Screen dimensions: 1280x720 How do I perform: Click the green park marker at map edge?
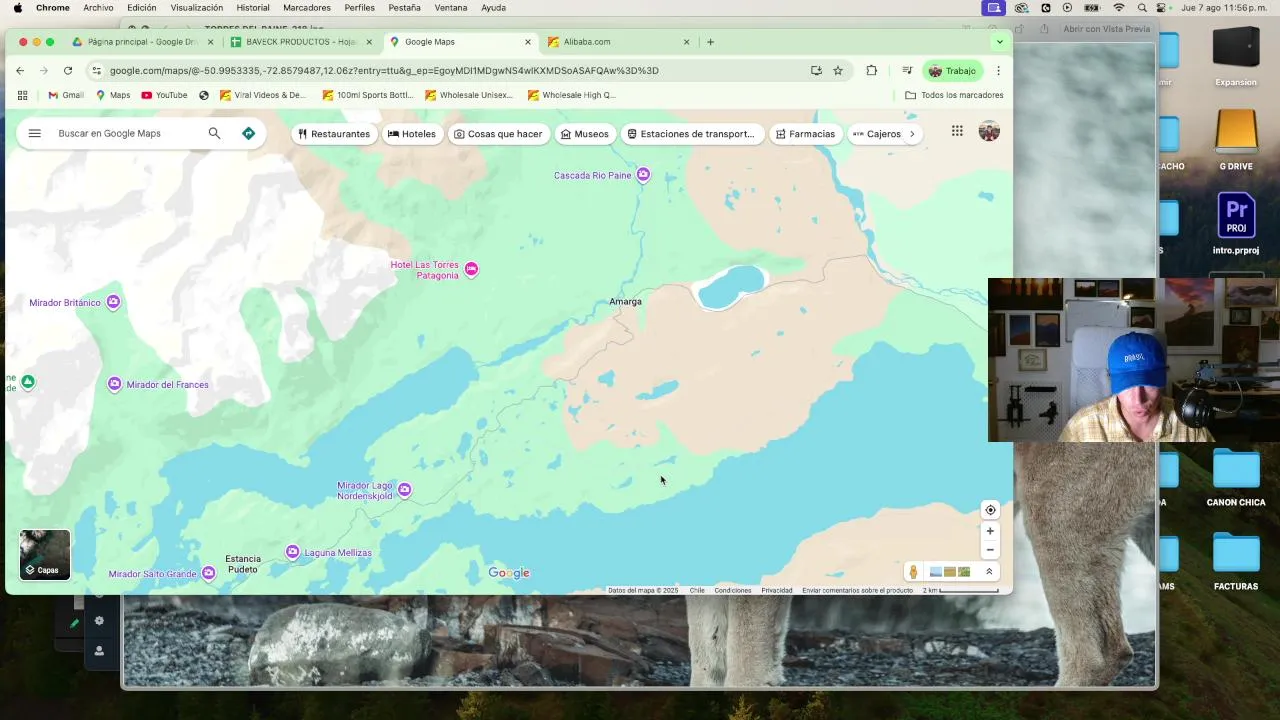click(x=28, y=382)
